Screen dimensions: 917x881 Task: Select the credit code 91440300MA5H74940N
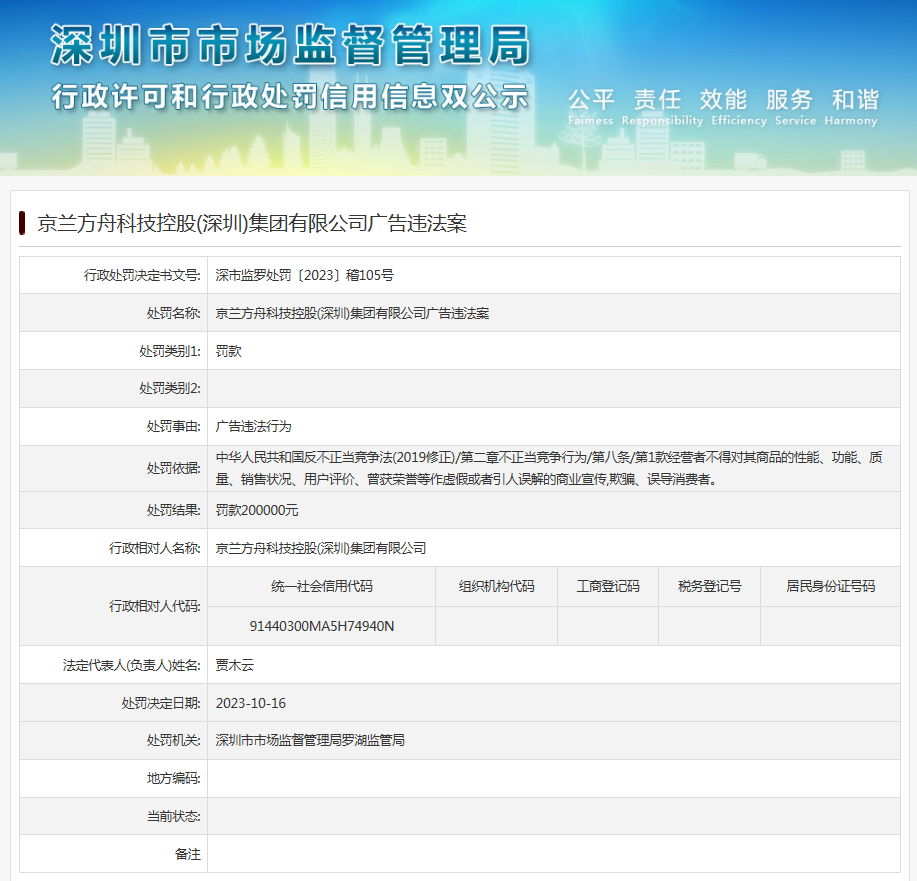point(322,626)
